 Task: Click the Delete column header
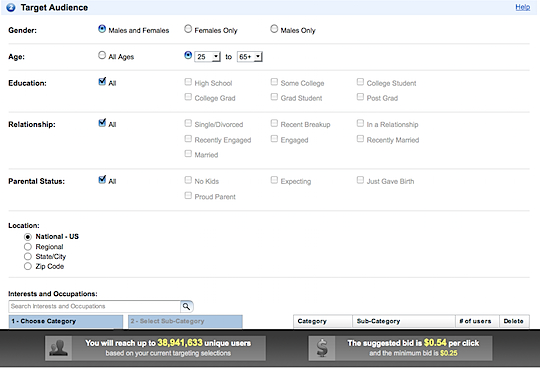point(514,321)
